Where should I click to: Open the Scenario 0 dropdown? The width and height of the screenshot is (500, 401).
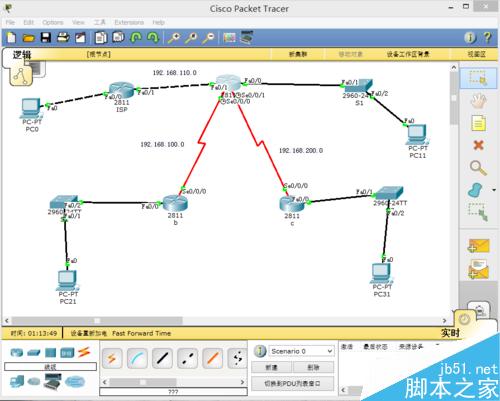(x=301, y=351)
